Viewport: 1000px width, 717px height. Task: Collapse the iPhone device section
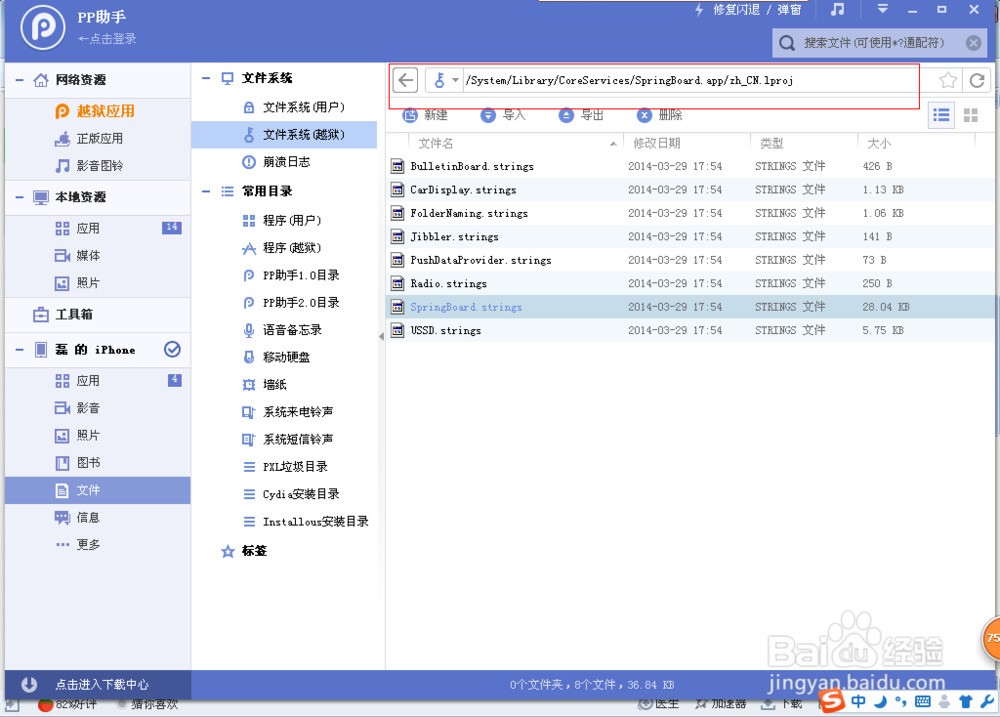(x=19, y=350)
